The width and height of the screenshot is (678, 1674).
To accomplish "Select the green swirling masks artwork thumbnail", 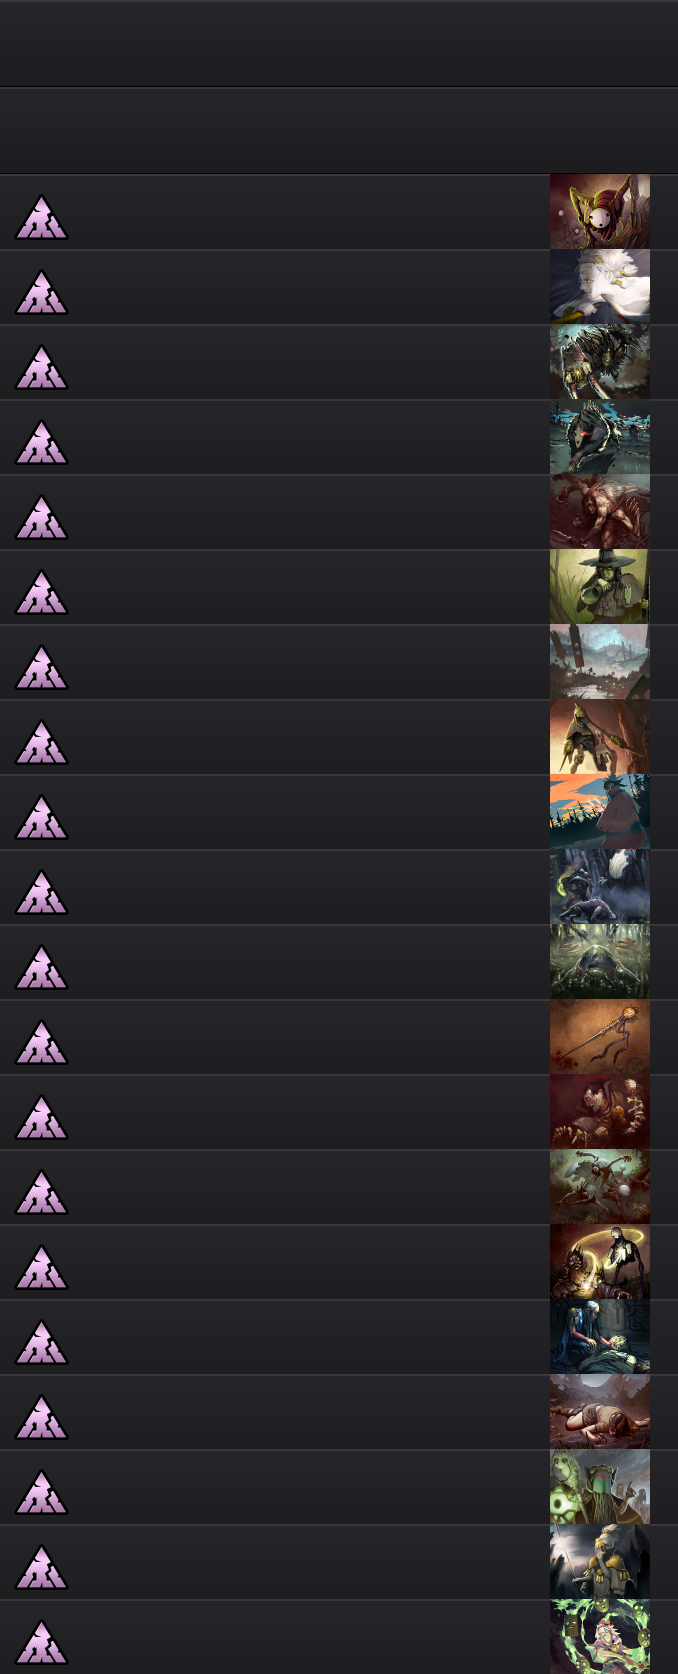I will coord(600,1637).
